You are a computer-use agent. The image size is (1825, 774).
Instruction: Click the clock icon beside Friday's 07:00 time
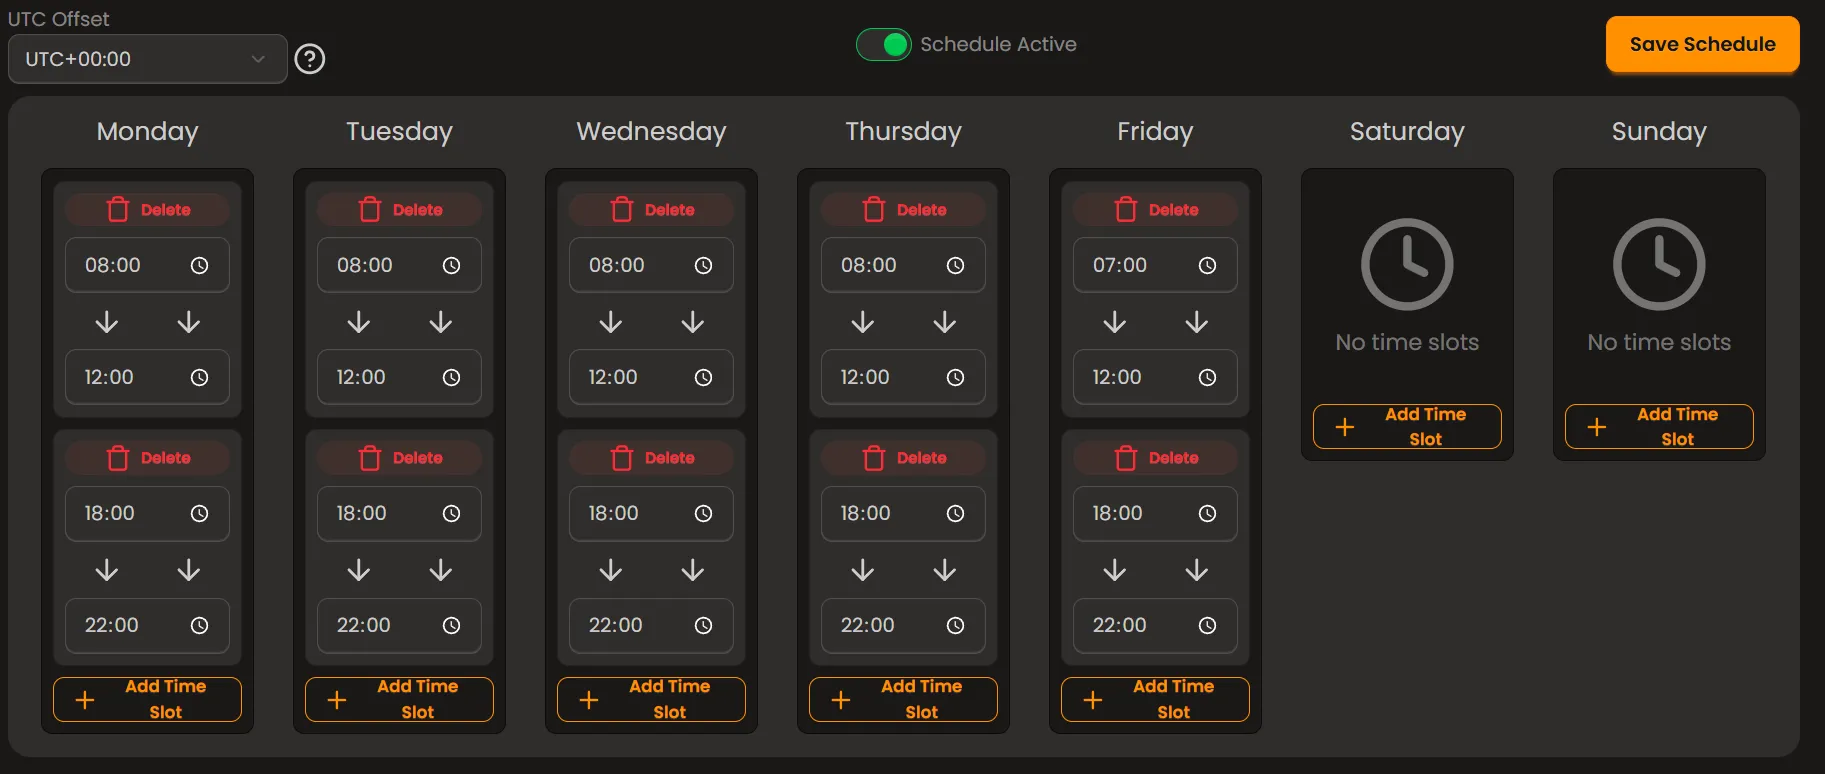1208,264
